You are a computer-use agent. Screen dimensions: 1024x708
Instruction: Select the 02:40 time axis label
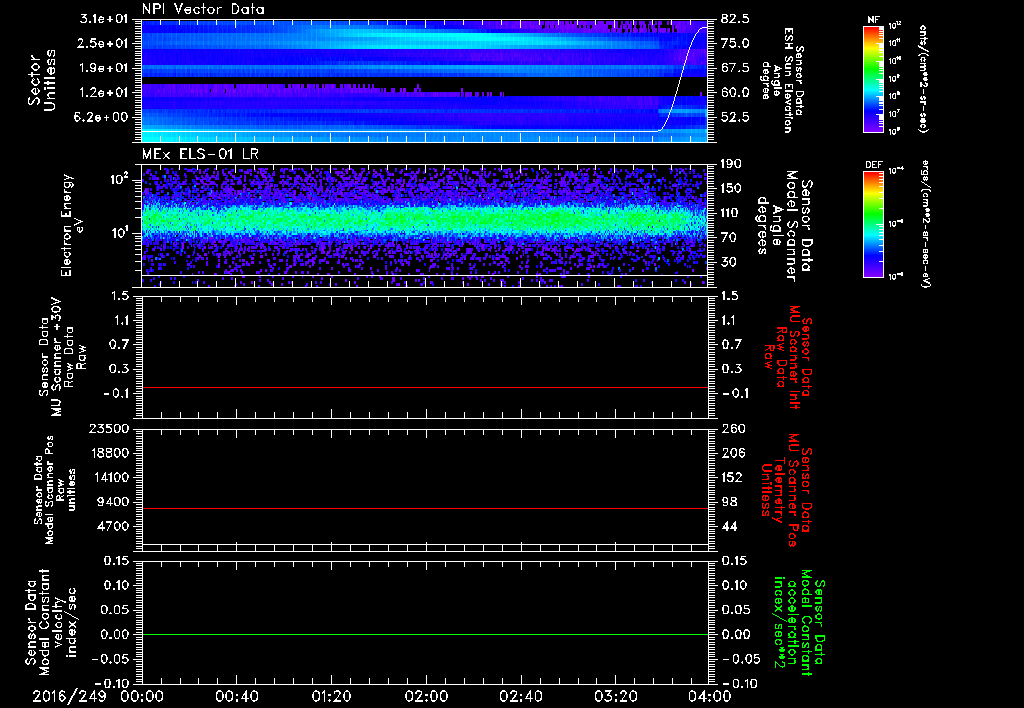[x=520, y=695]
